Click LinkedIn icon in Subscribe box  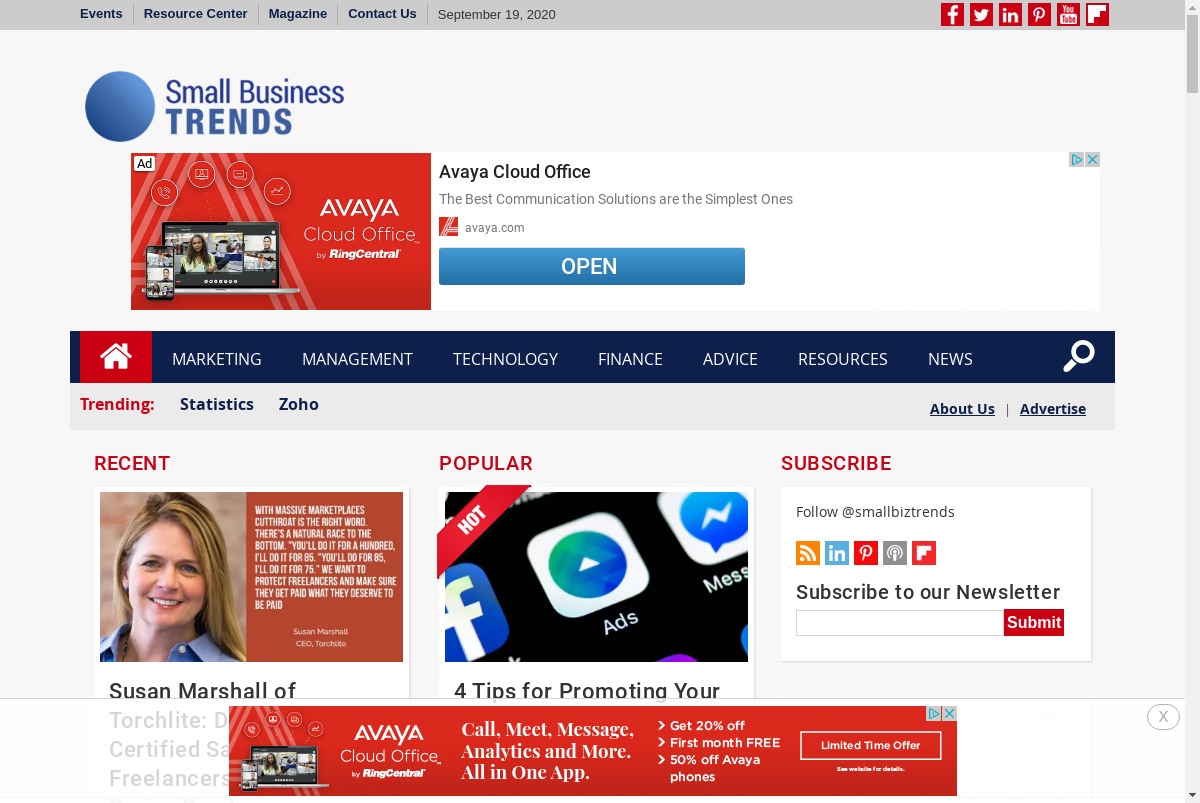pos(837,553)
